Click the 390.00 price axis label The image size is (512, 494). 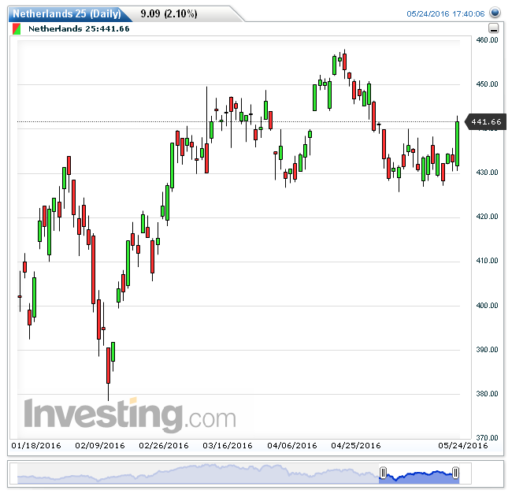click(487, 350)
